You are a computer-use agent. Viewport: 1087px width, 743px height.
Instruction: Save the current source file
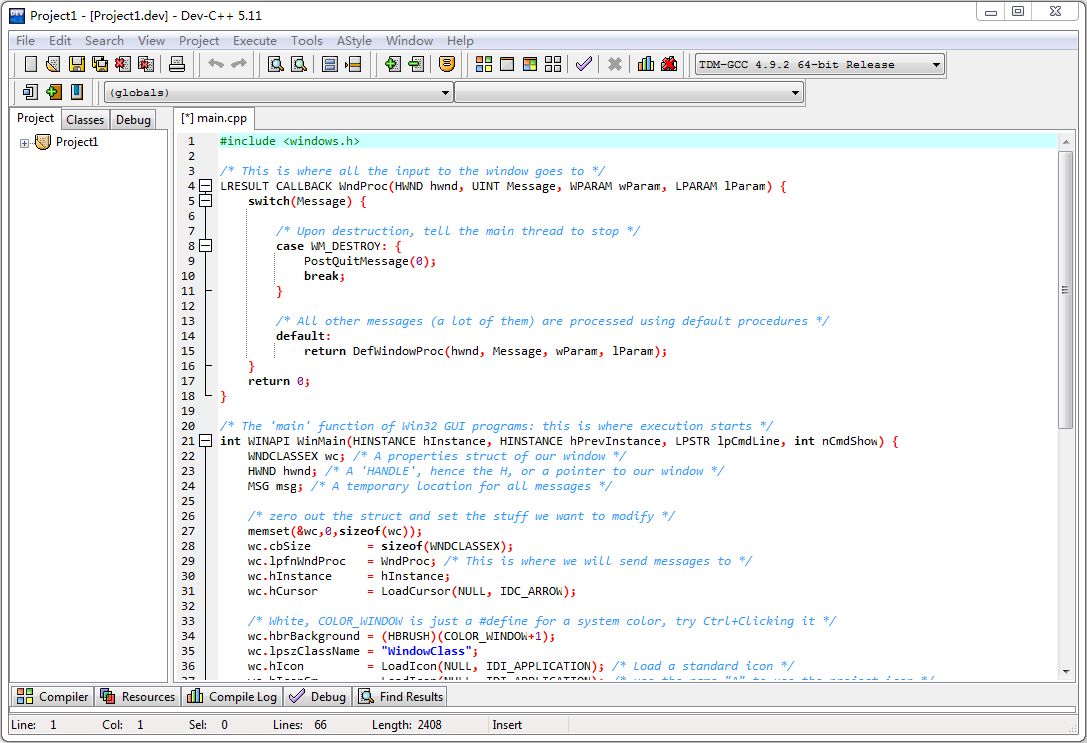tap(75, 63)
